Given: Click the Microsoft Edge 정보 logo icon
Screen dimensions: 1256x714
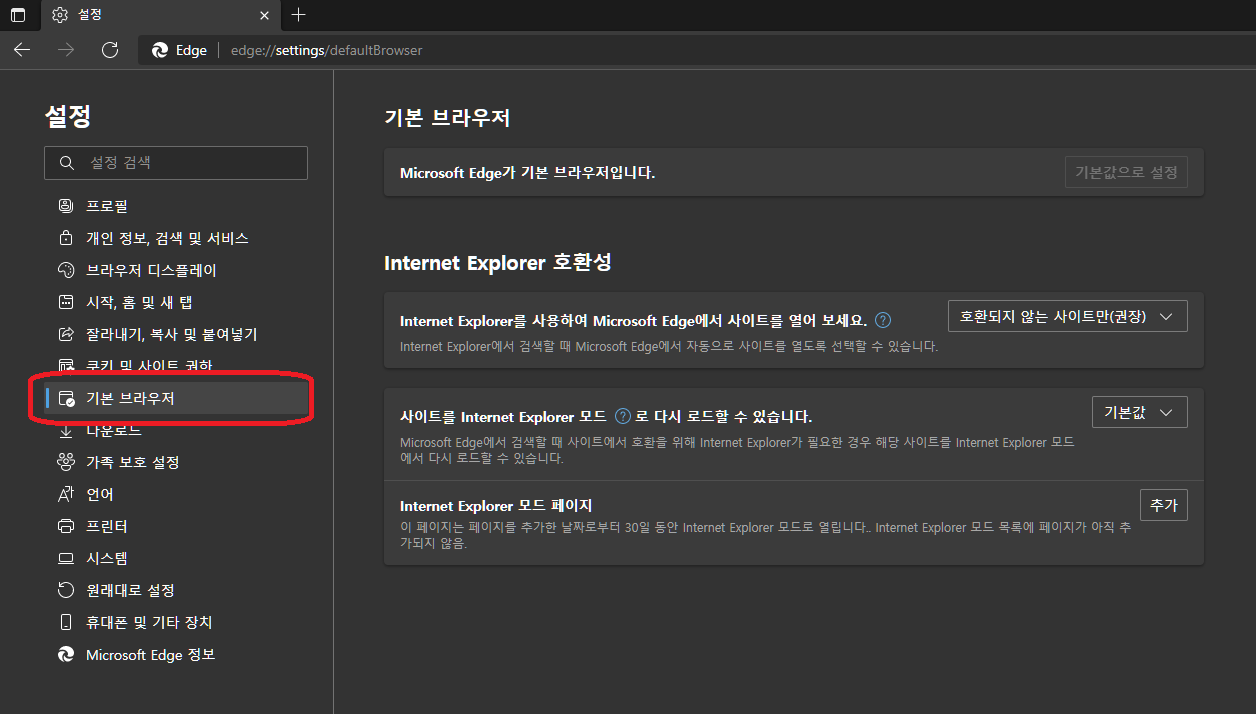Looking at the screenshot, I should (x=66, y=654).
